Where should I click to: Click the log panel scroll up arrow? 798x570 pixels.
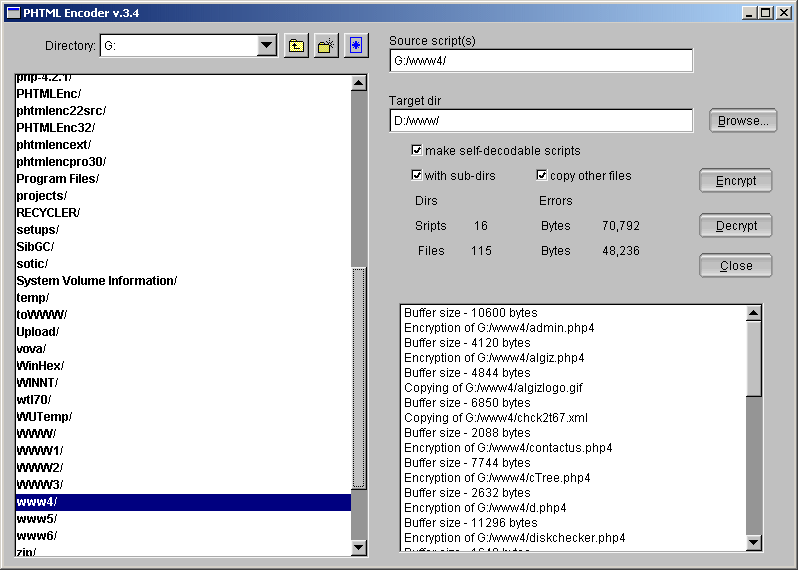(x=754, y=313)
